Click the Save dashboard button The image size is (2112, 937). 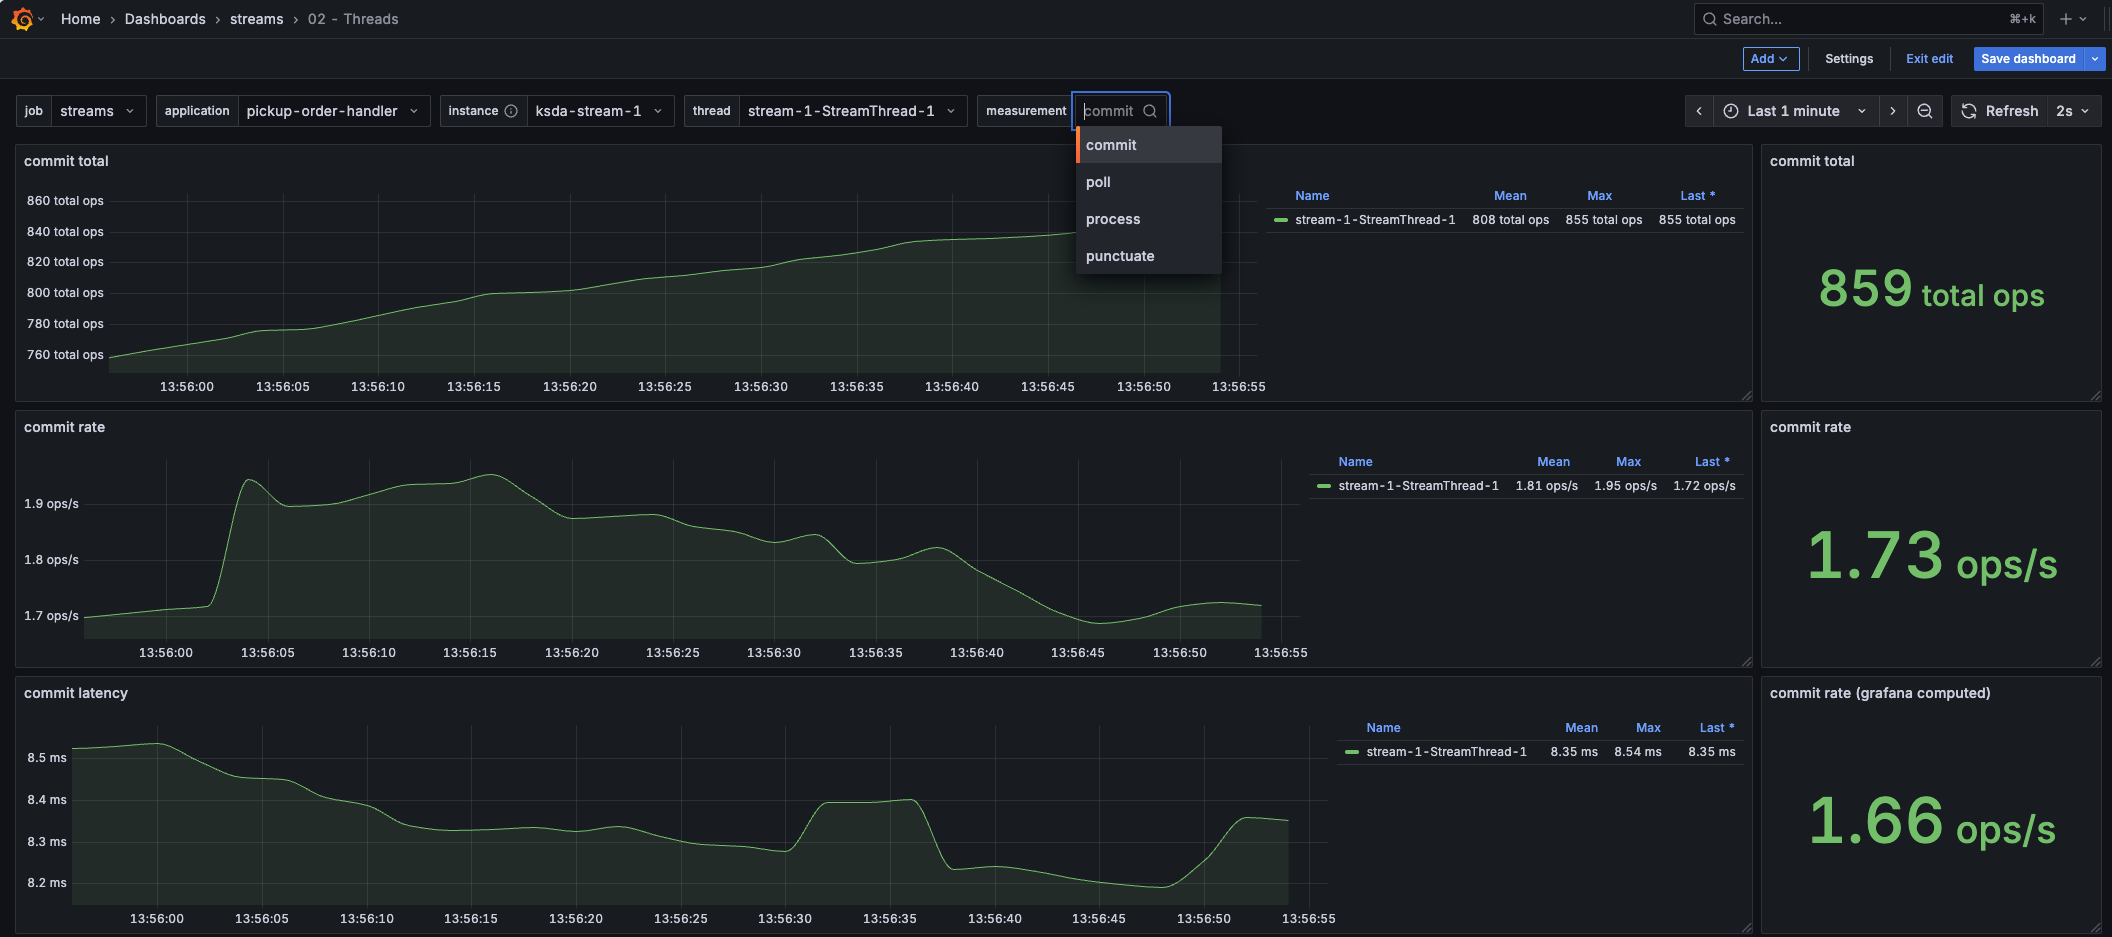2028,59
